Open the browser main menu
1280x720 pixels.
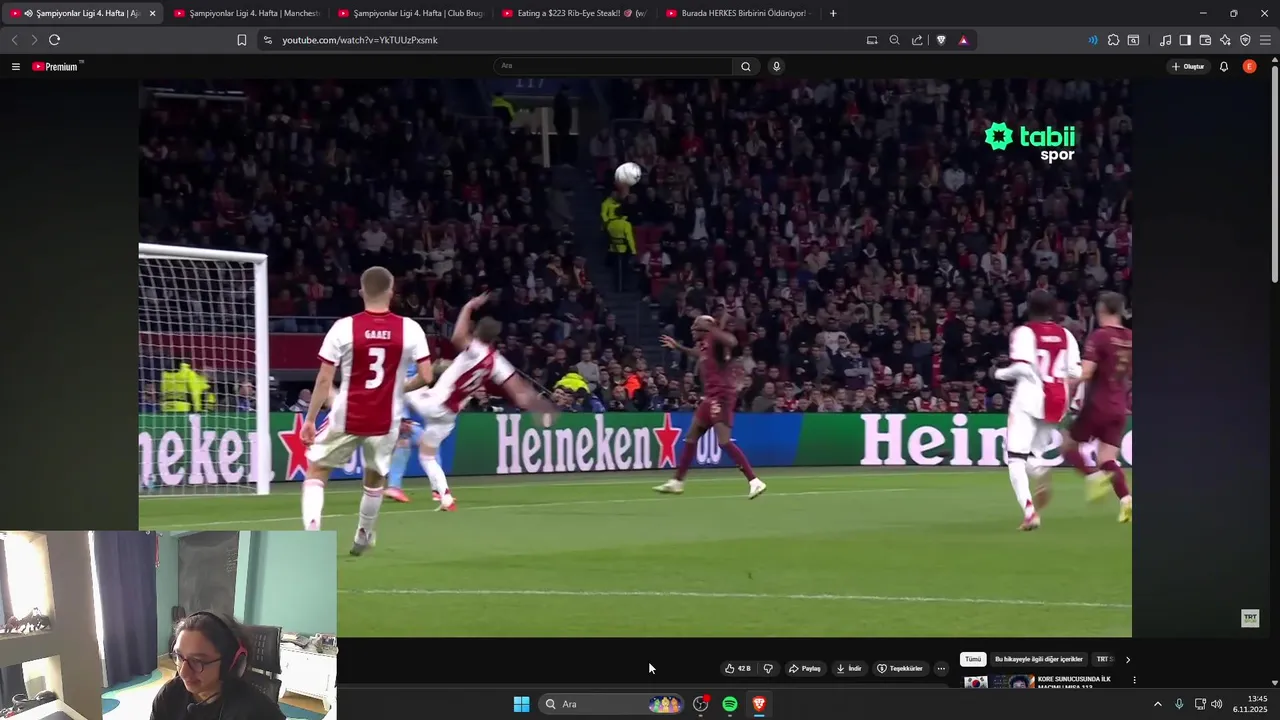[1265, 40]
